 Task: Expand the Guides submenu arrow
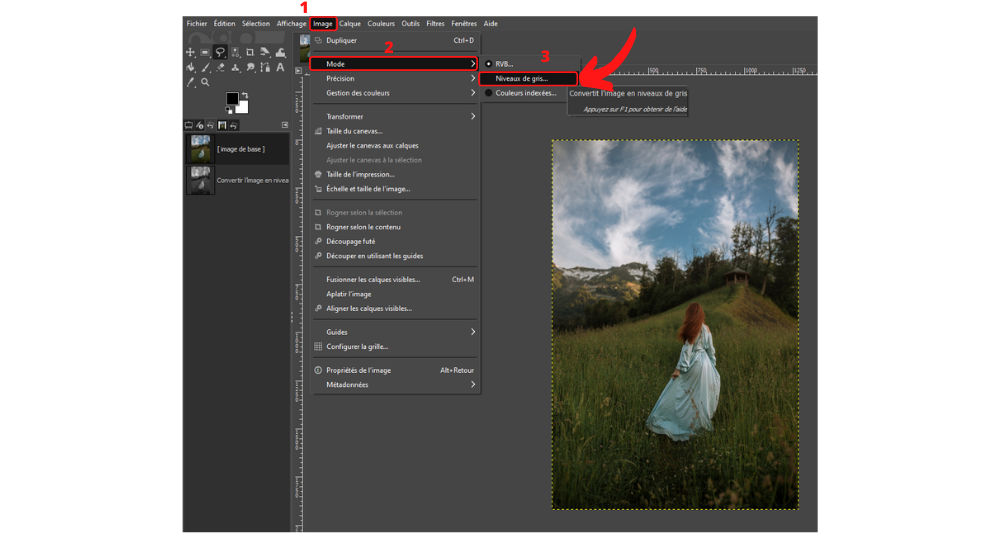[473, 332]
